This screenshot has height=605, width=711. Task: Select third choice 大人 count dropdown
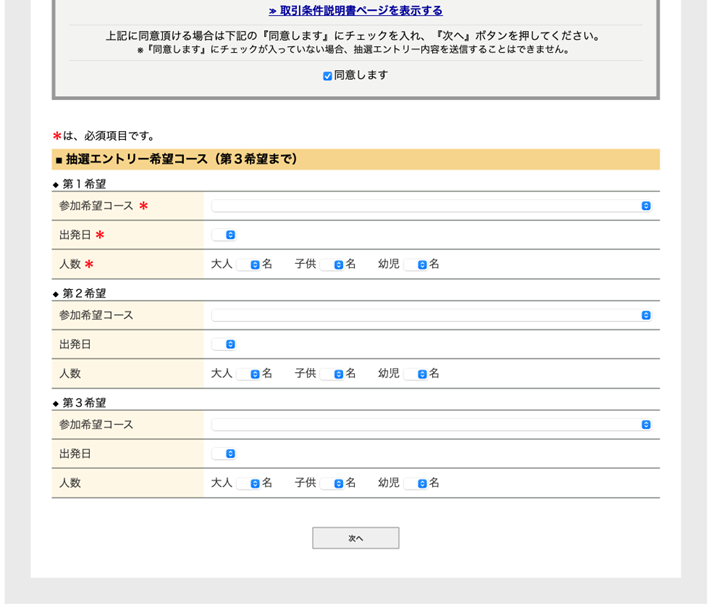pyautogui.click(x=248, y=483)
